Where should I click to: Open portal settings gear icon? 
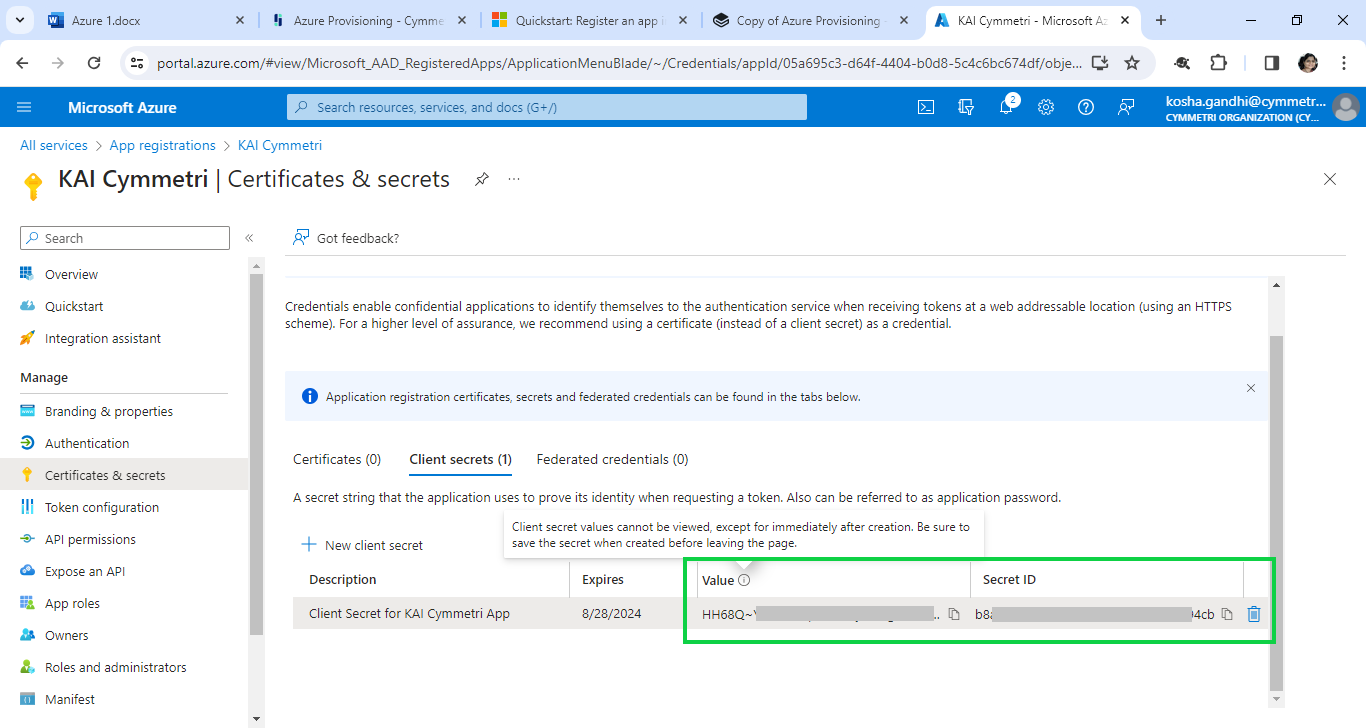pyautogui.click(x=1046, y=107)
